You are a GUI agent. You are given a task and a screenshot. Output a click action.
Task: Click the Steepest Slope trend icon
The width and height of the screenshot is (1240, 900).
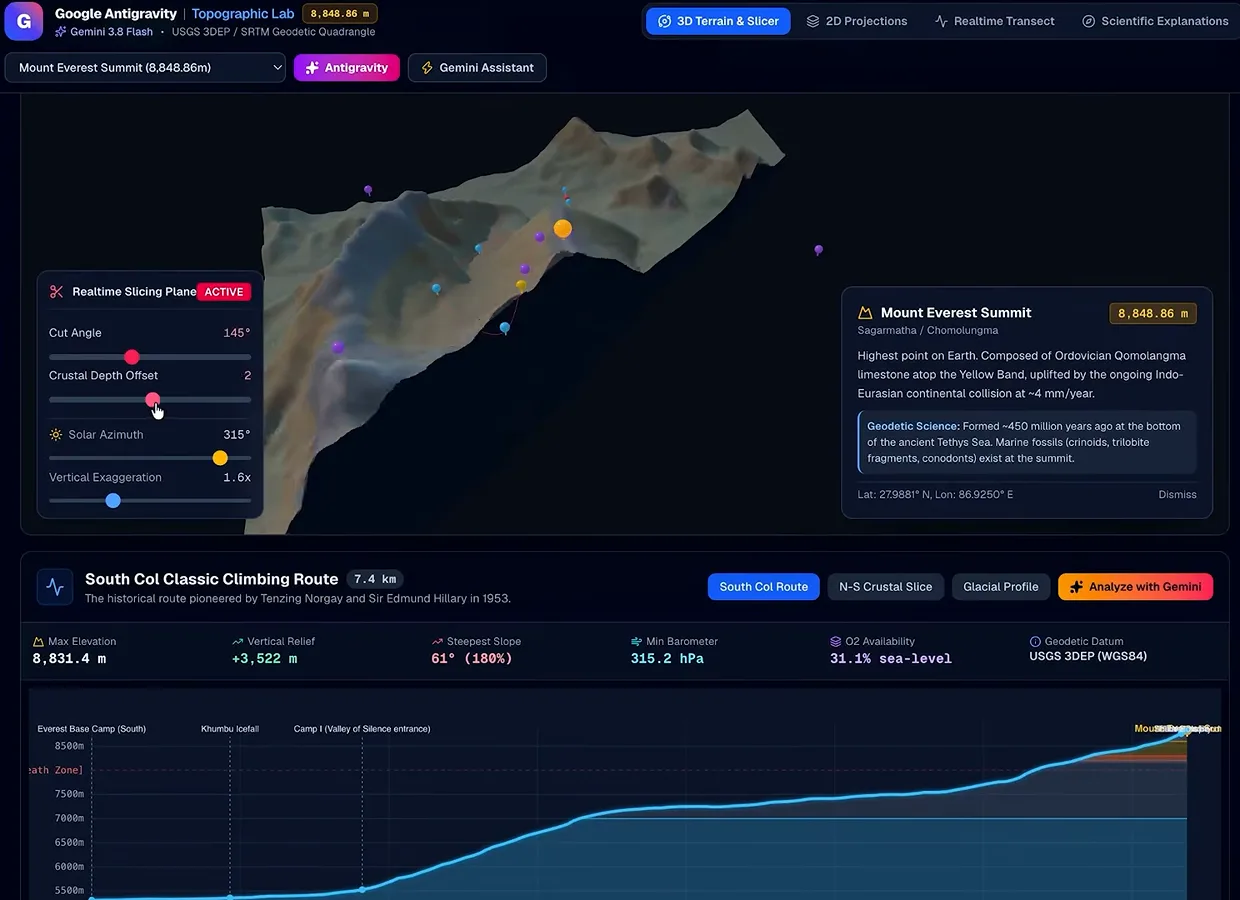pos(437,642)
